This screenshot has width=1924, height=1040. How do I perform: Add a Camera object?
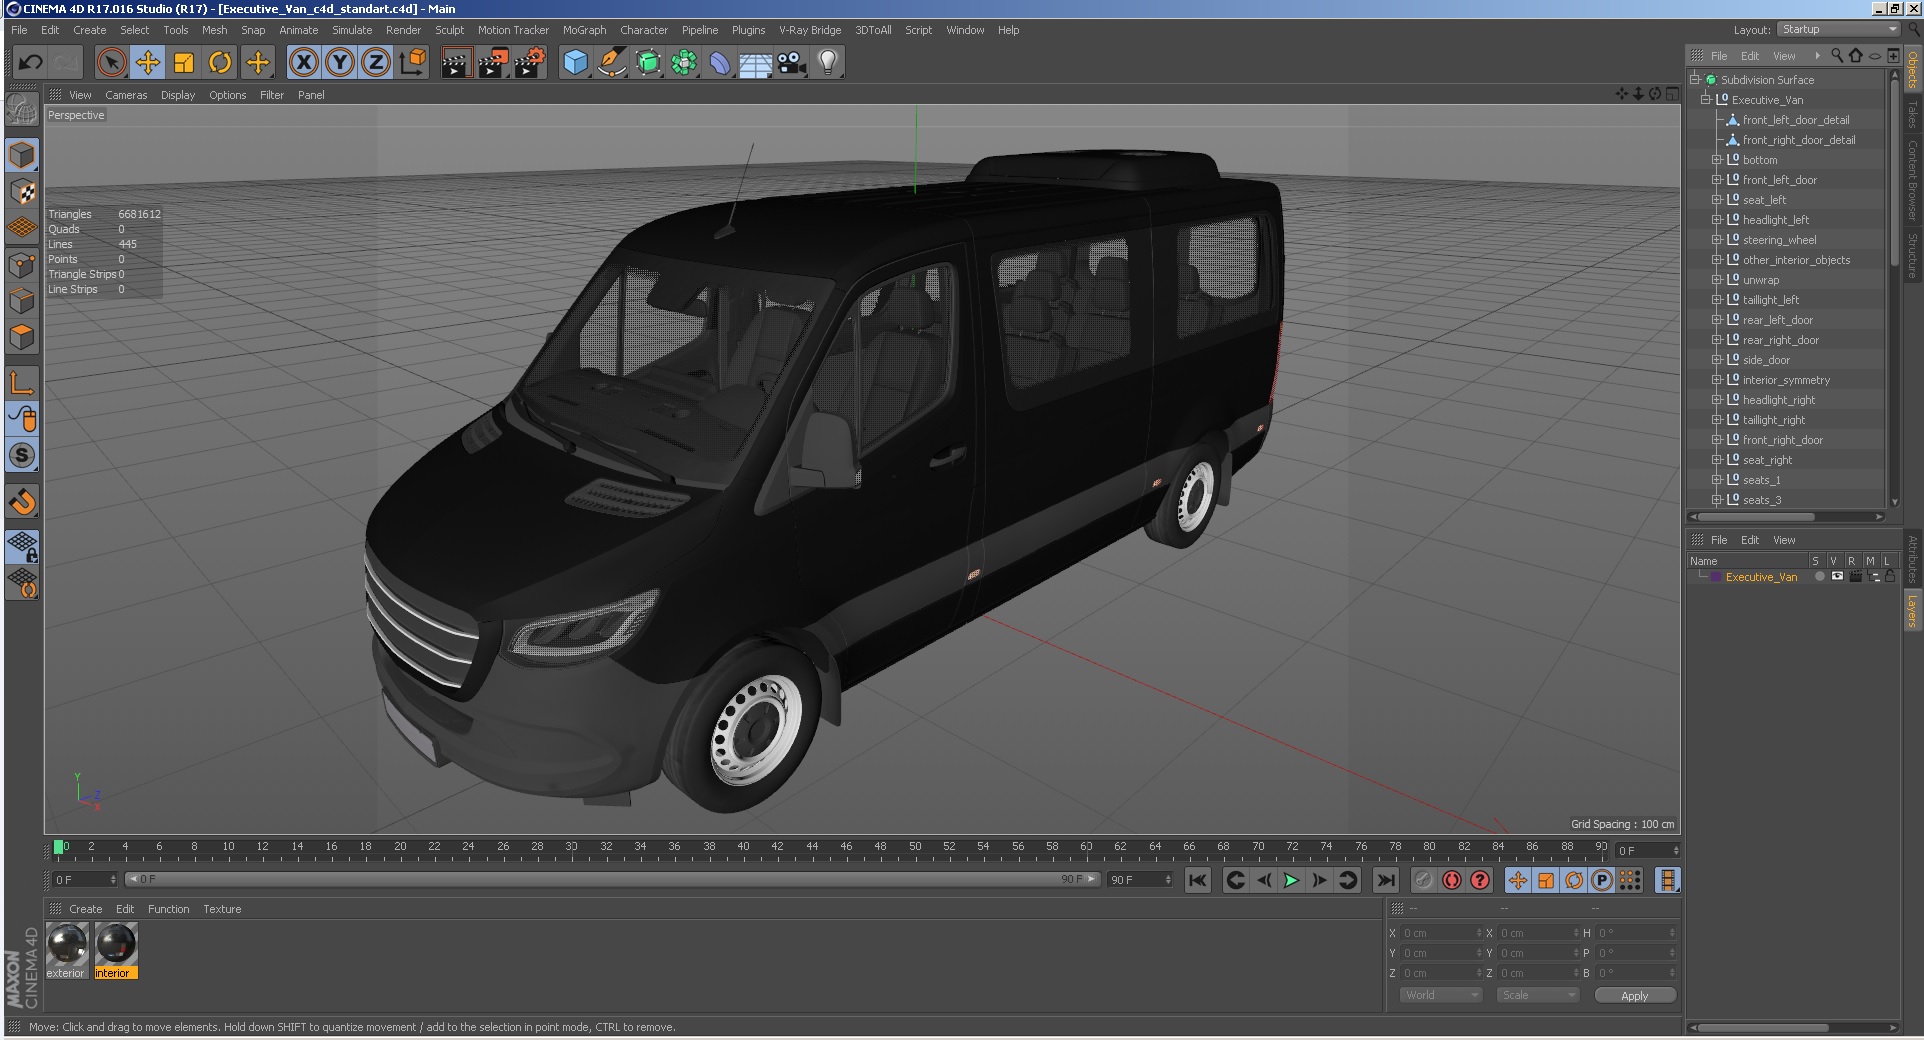click(x=792, y=63)
